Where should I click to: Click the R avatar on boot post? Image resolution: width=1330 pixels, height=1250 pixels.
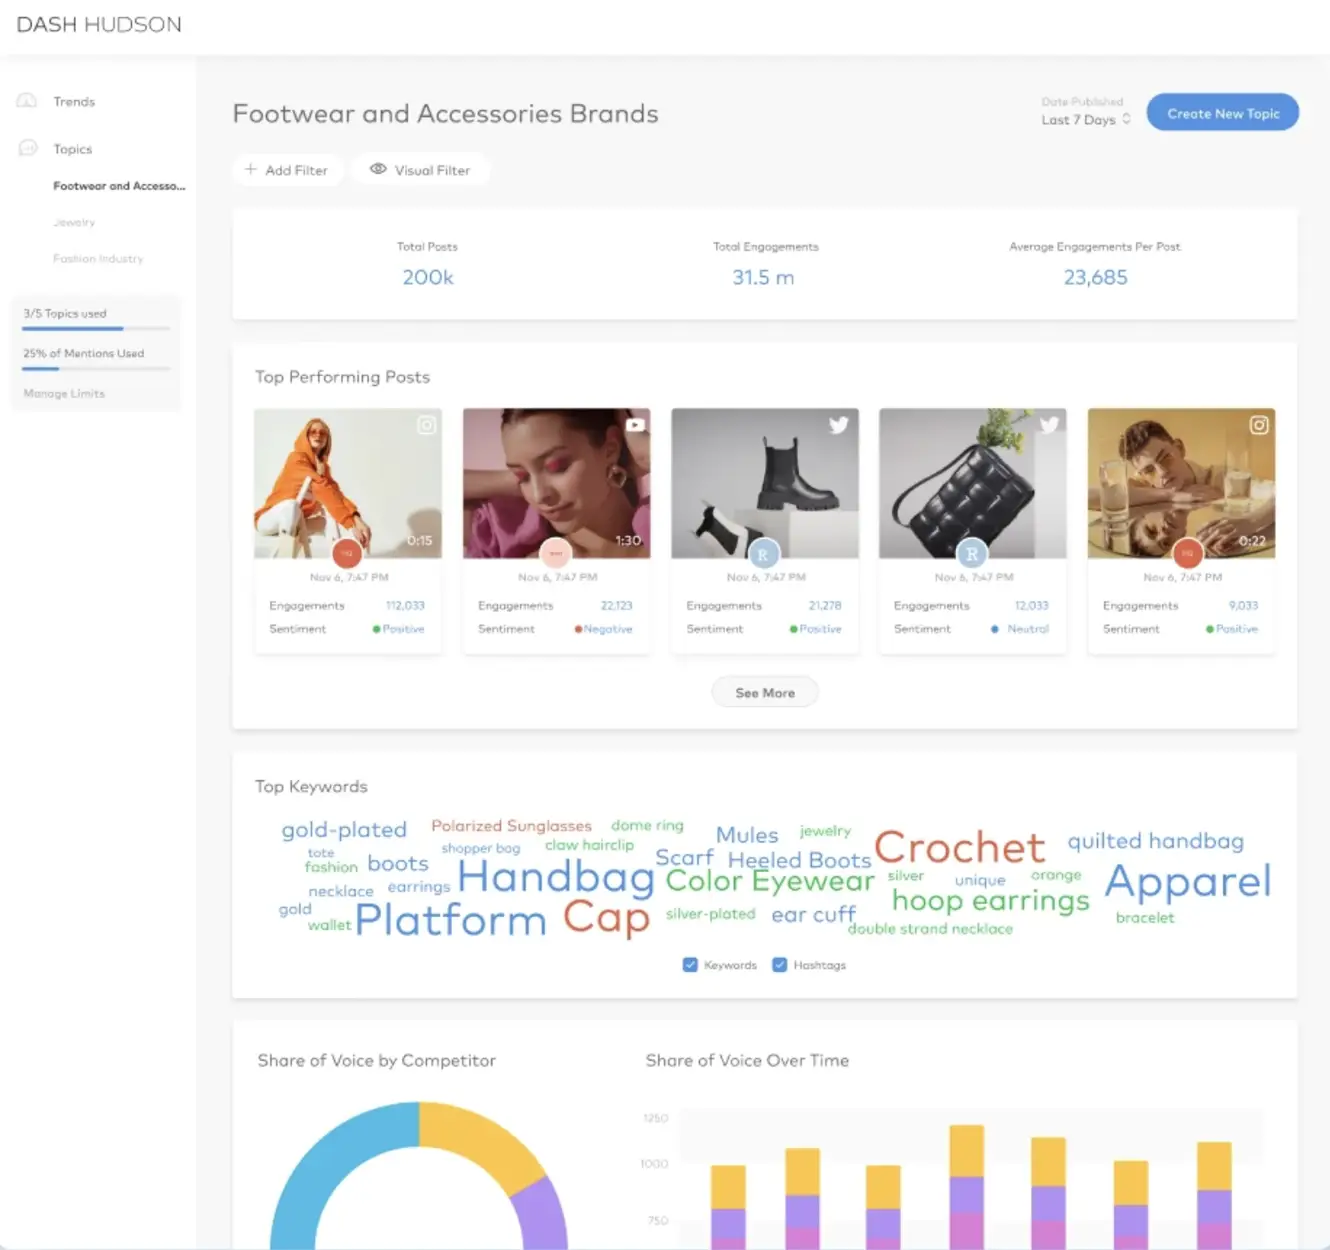[763, 553]
